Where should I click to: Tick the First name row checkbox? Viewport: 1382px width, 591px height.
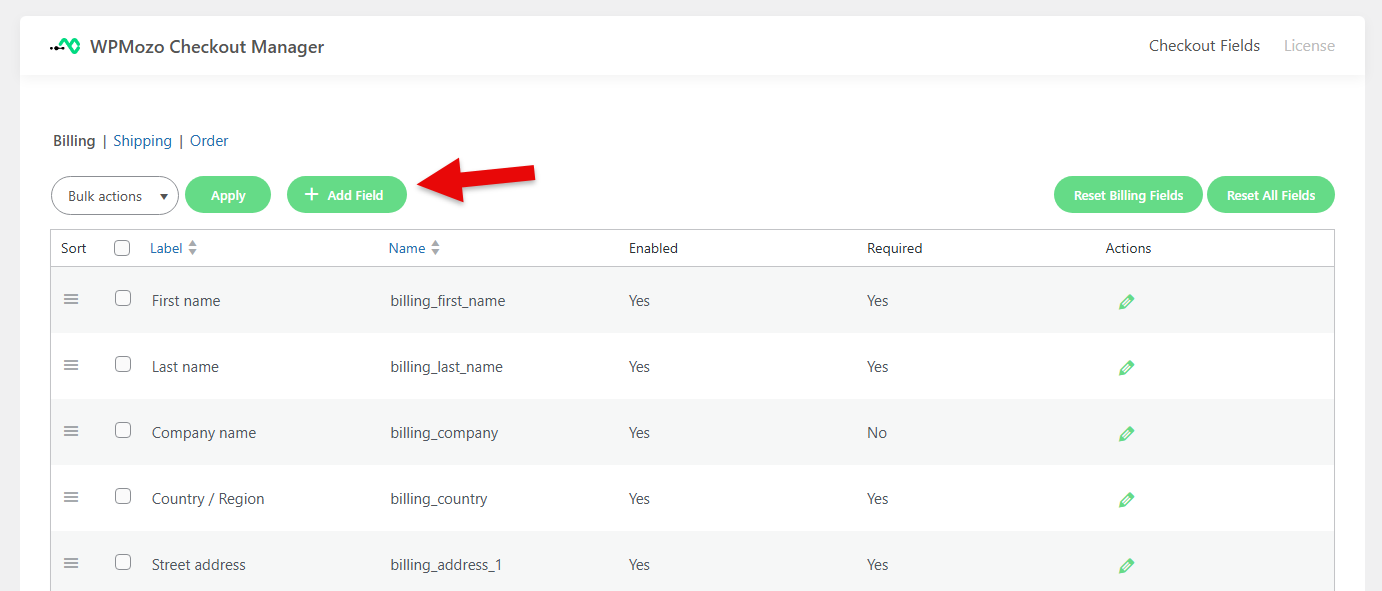(x=123, y=298)
